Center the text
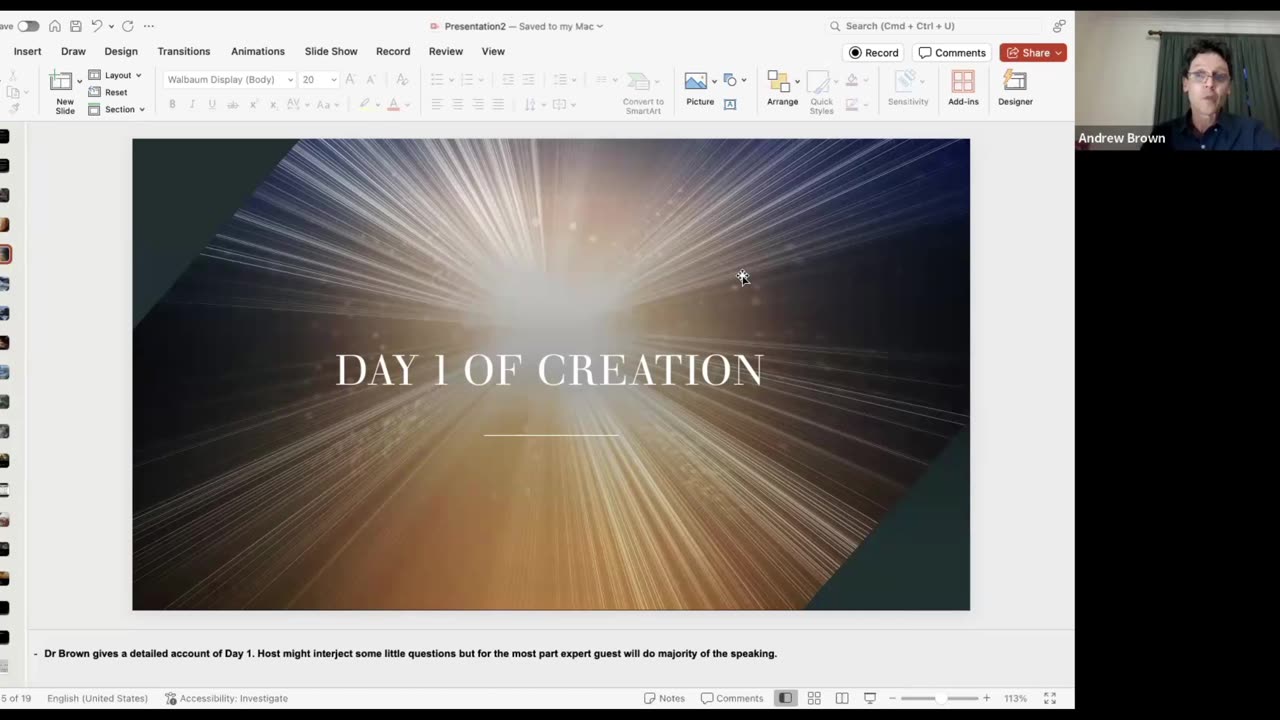Screen dimensions: 1280x720 click(x=457, y=104)
